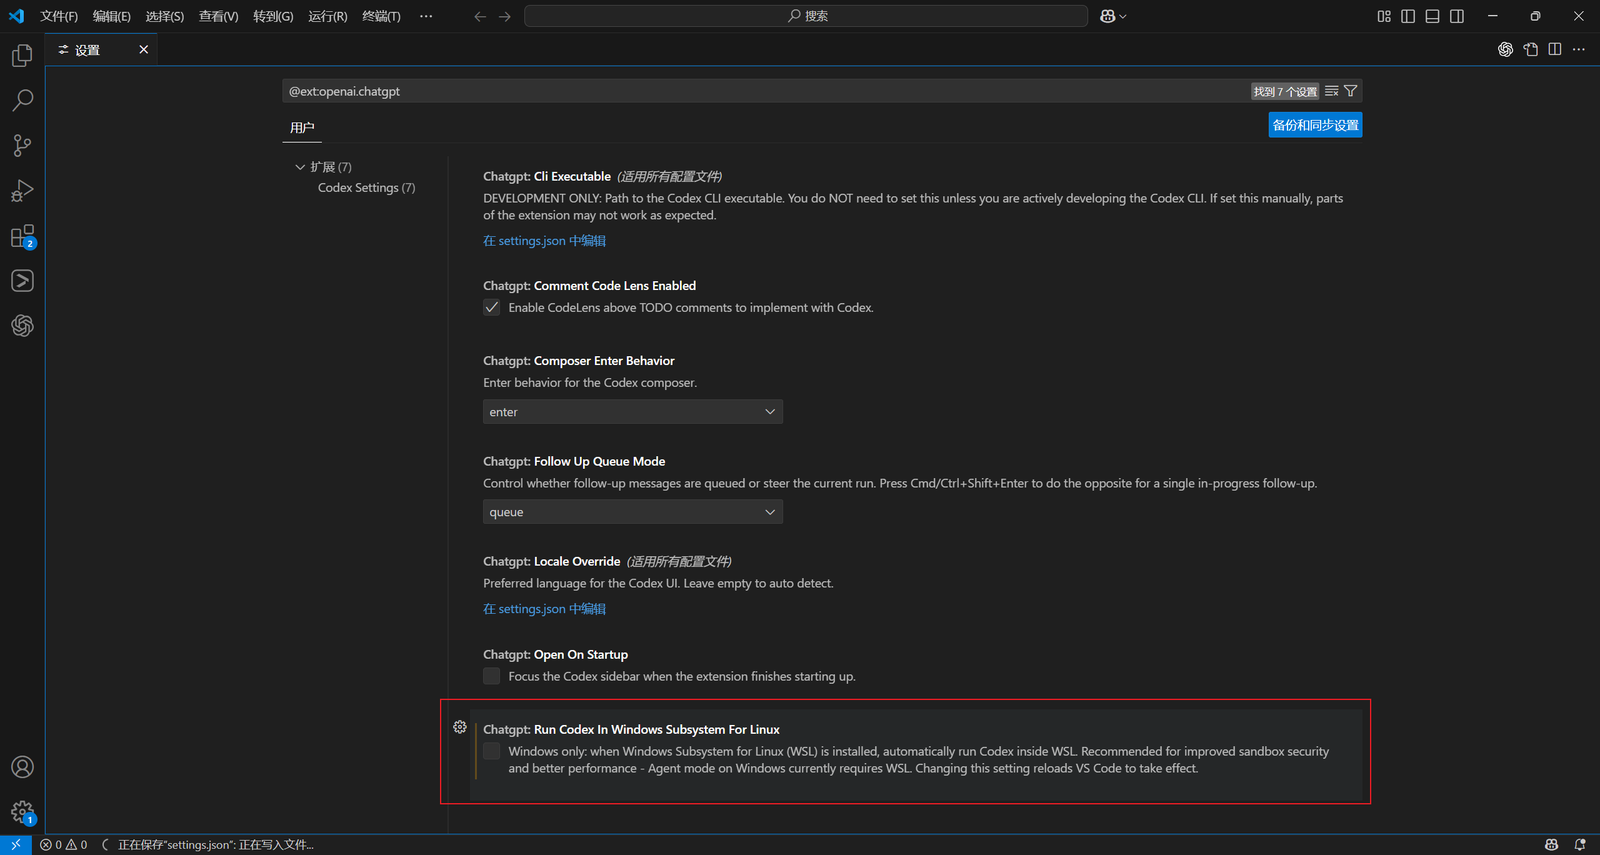
Task: Split the editor to the right
Action: click(1555, 49)
